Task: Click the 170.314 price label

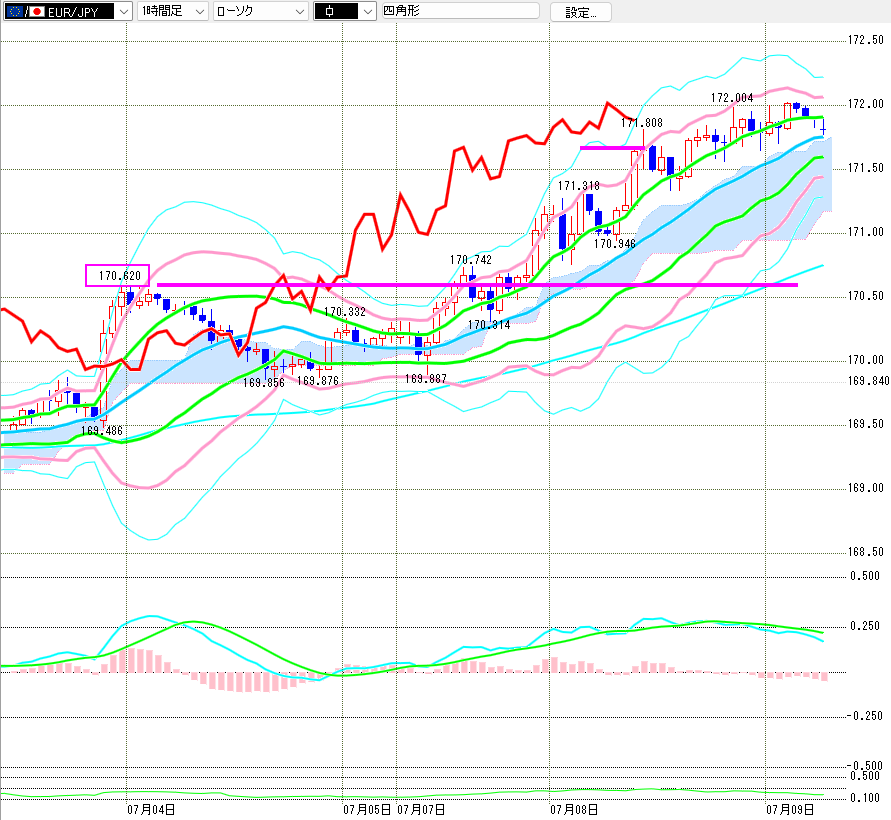Action: pyautogui.click(x=489, y=325)
